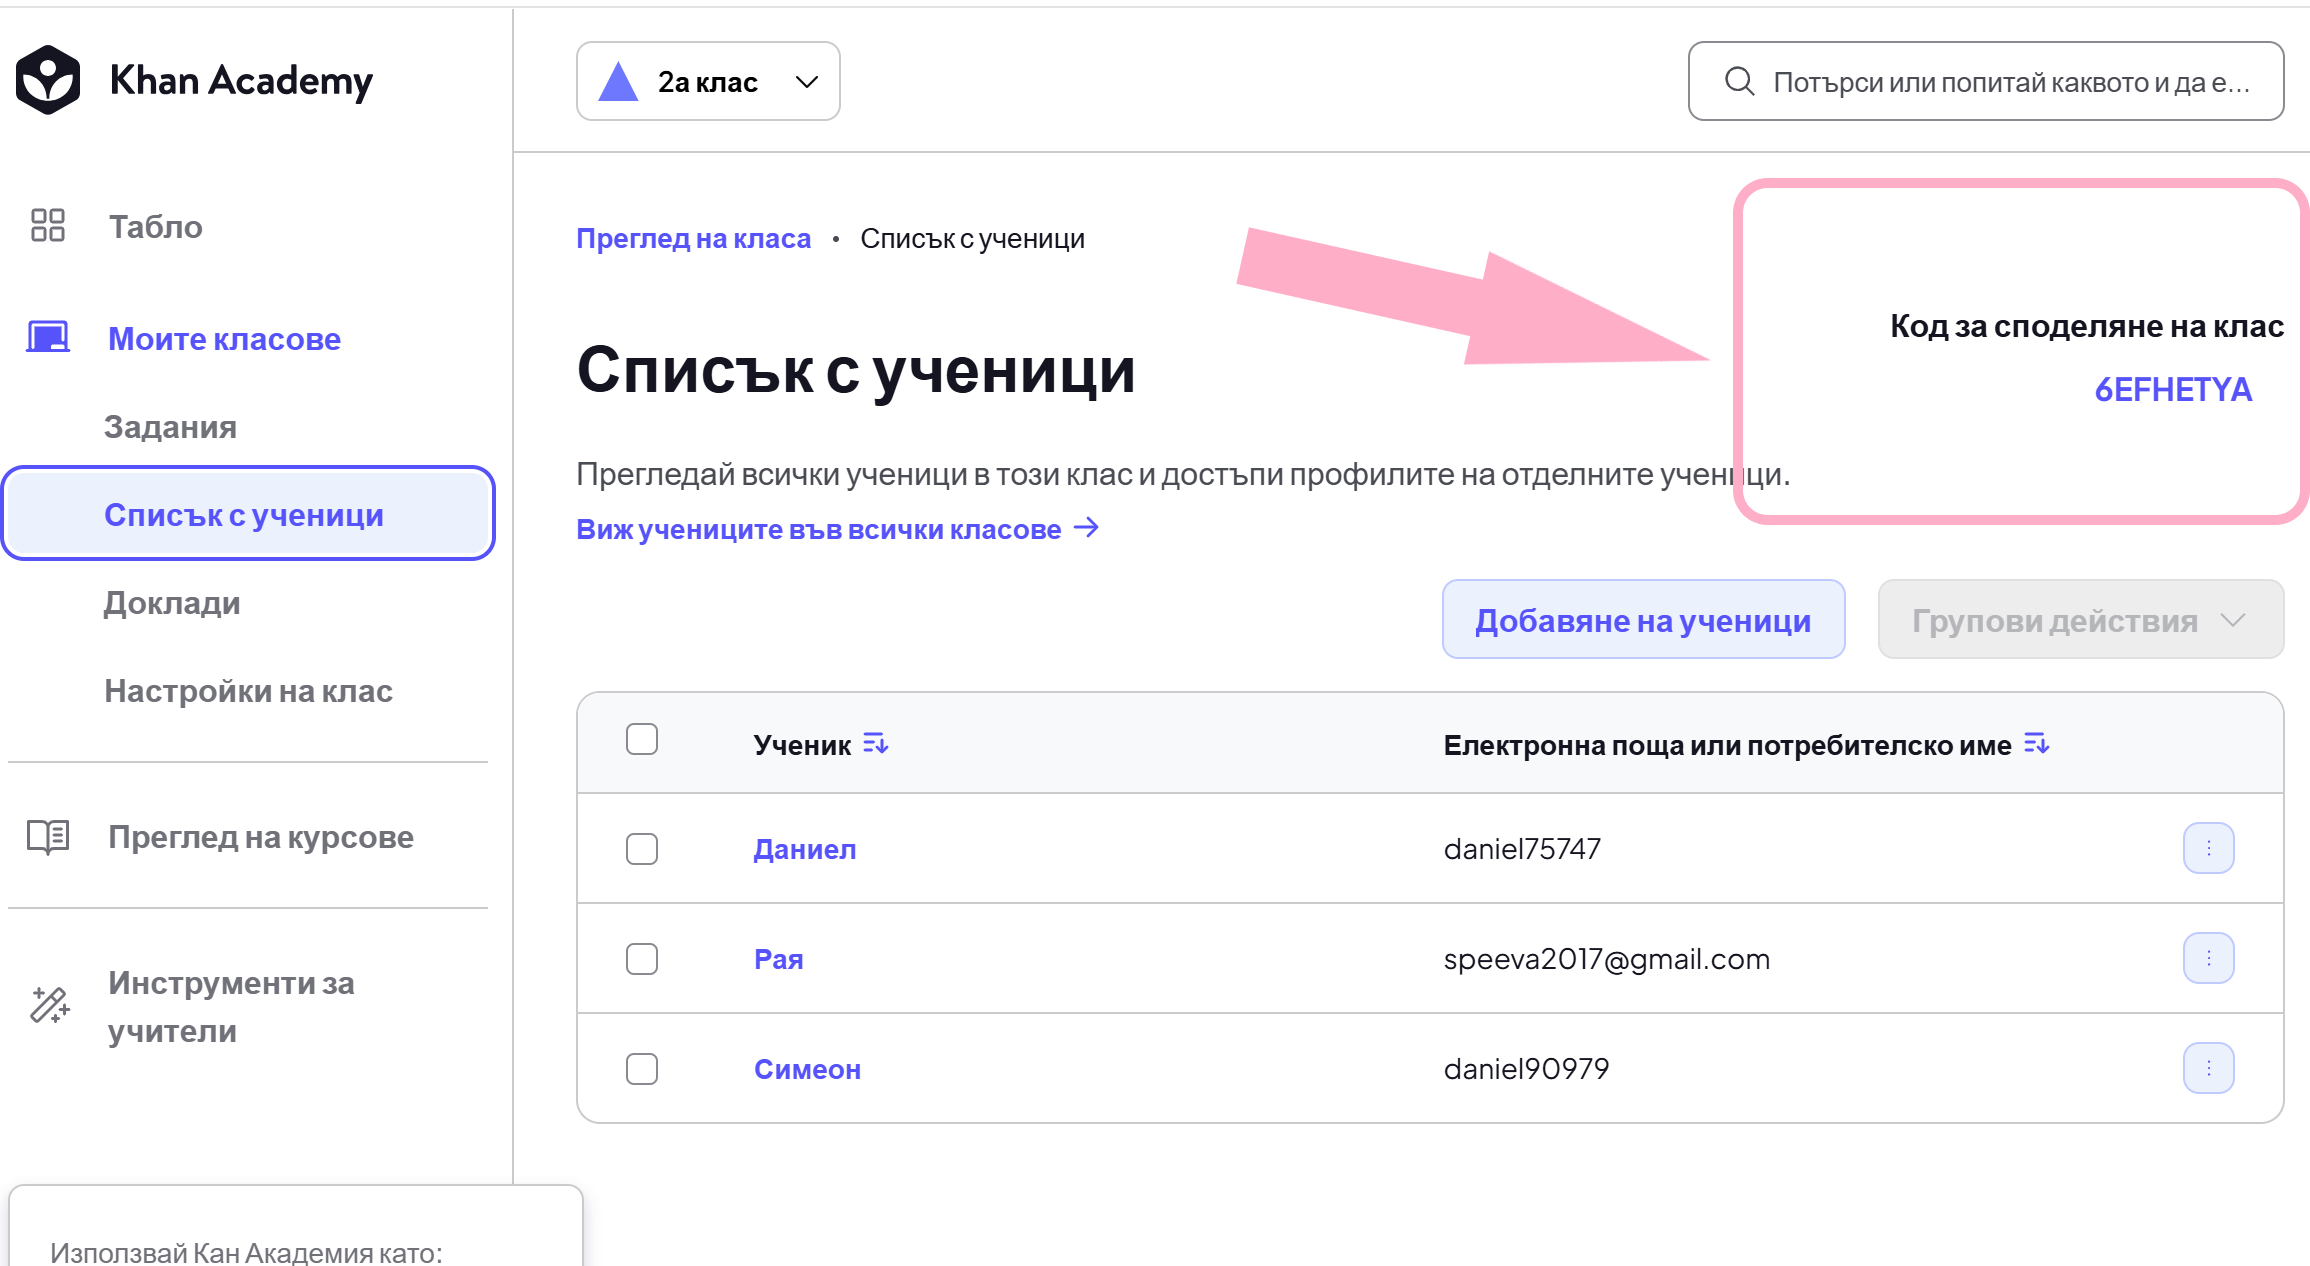The height and width of the screenshot is (1266, 2310).
Task: Check the checkbox for student Рая
Action: pos(642,959)
